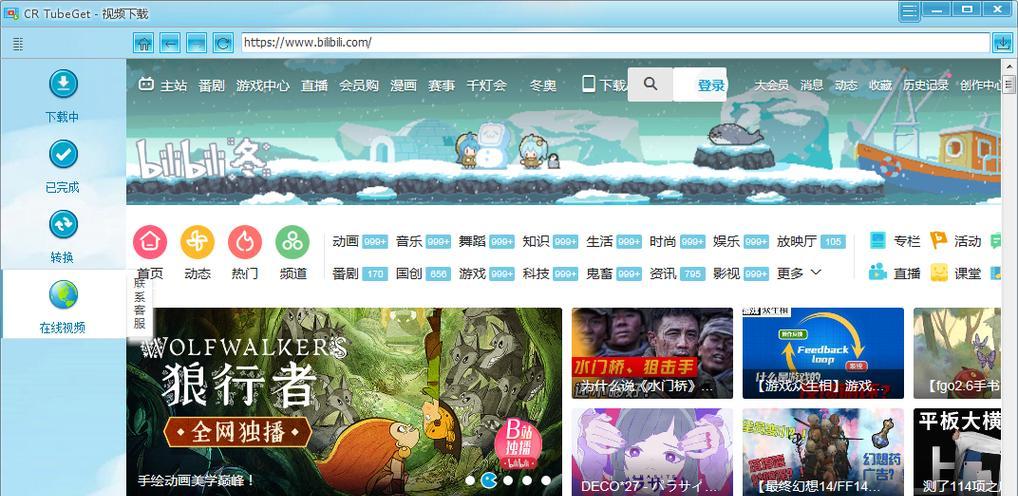Open the 最终幻想14 video thumbnail

click(x=823, y=452)
